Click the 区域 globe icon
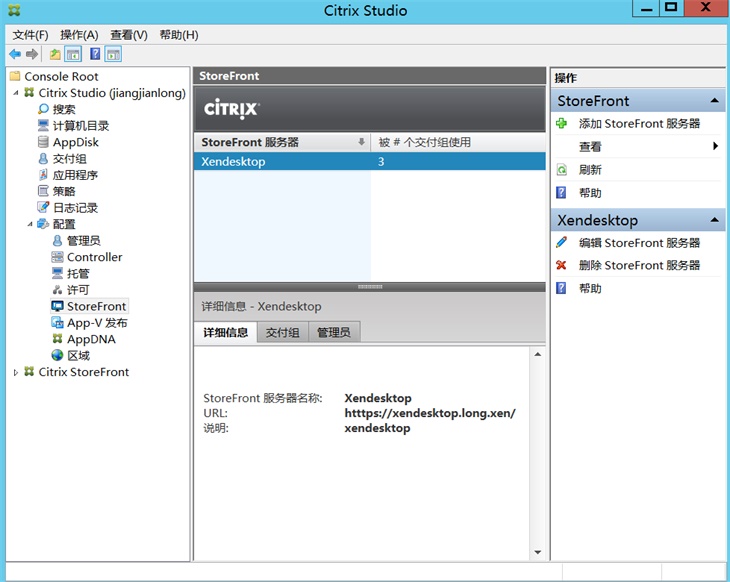 pos(57,355)
